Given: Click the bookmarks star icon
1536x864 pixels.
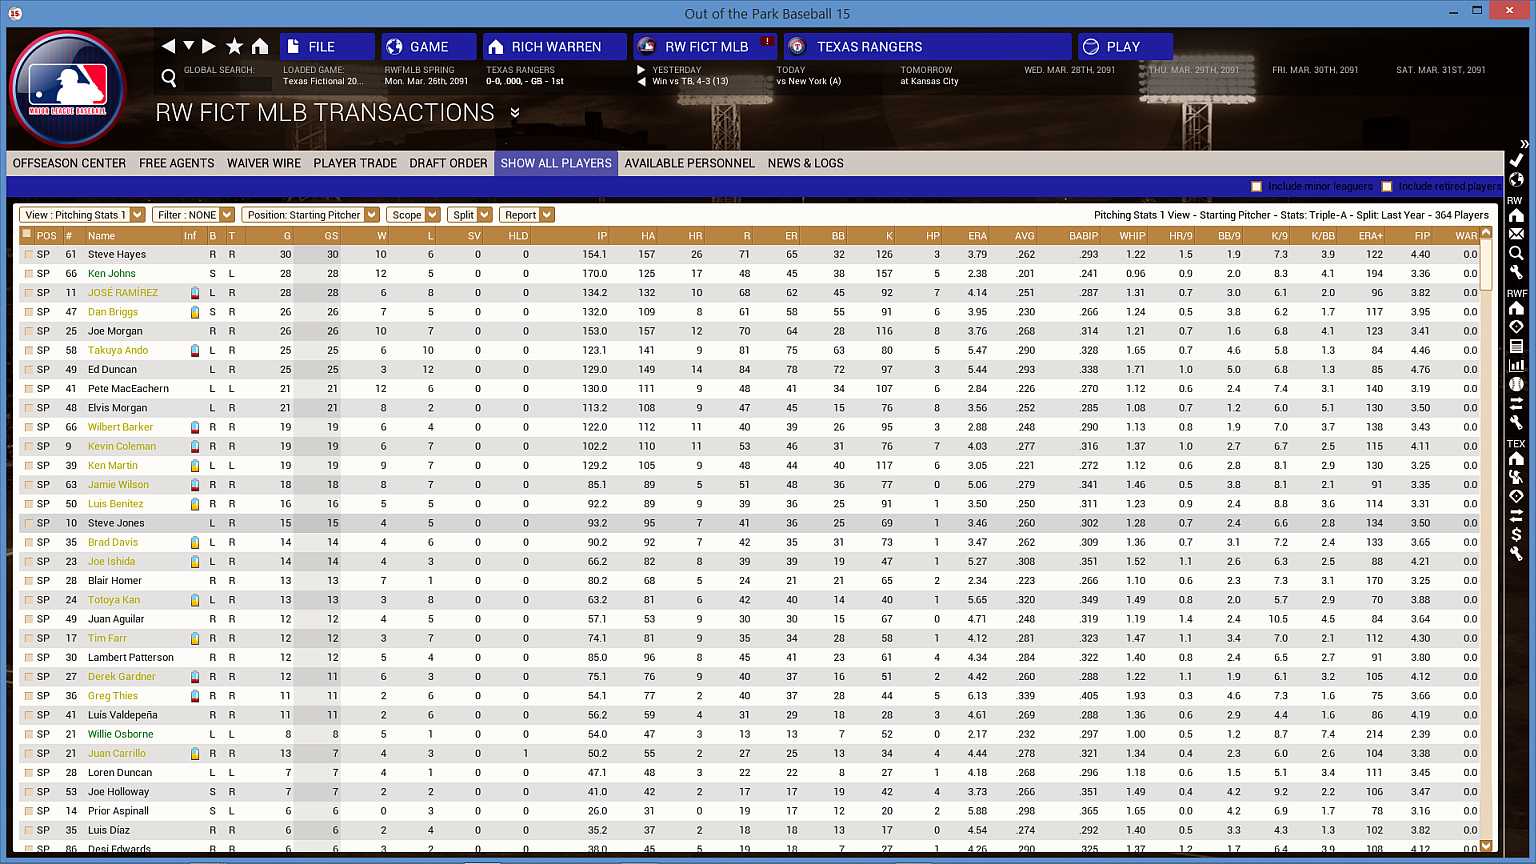Looking at the screenshot, I should tap(235, 46).
